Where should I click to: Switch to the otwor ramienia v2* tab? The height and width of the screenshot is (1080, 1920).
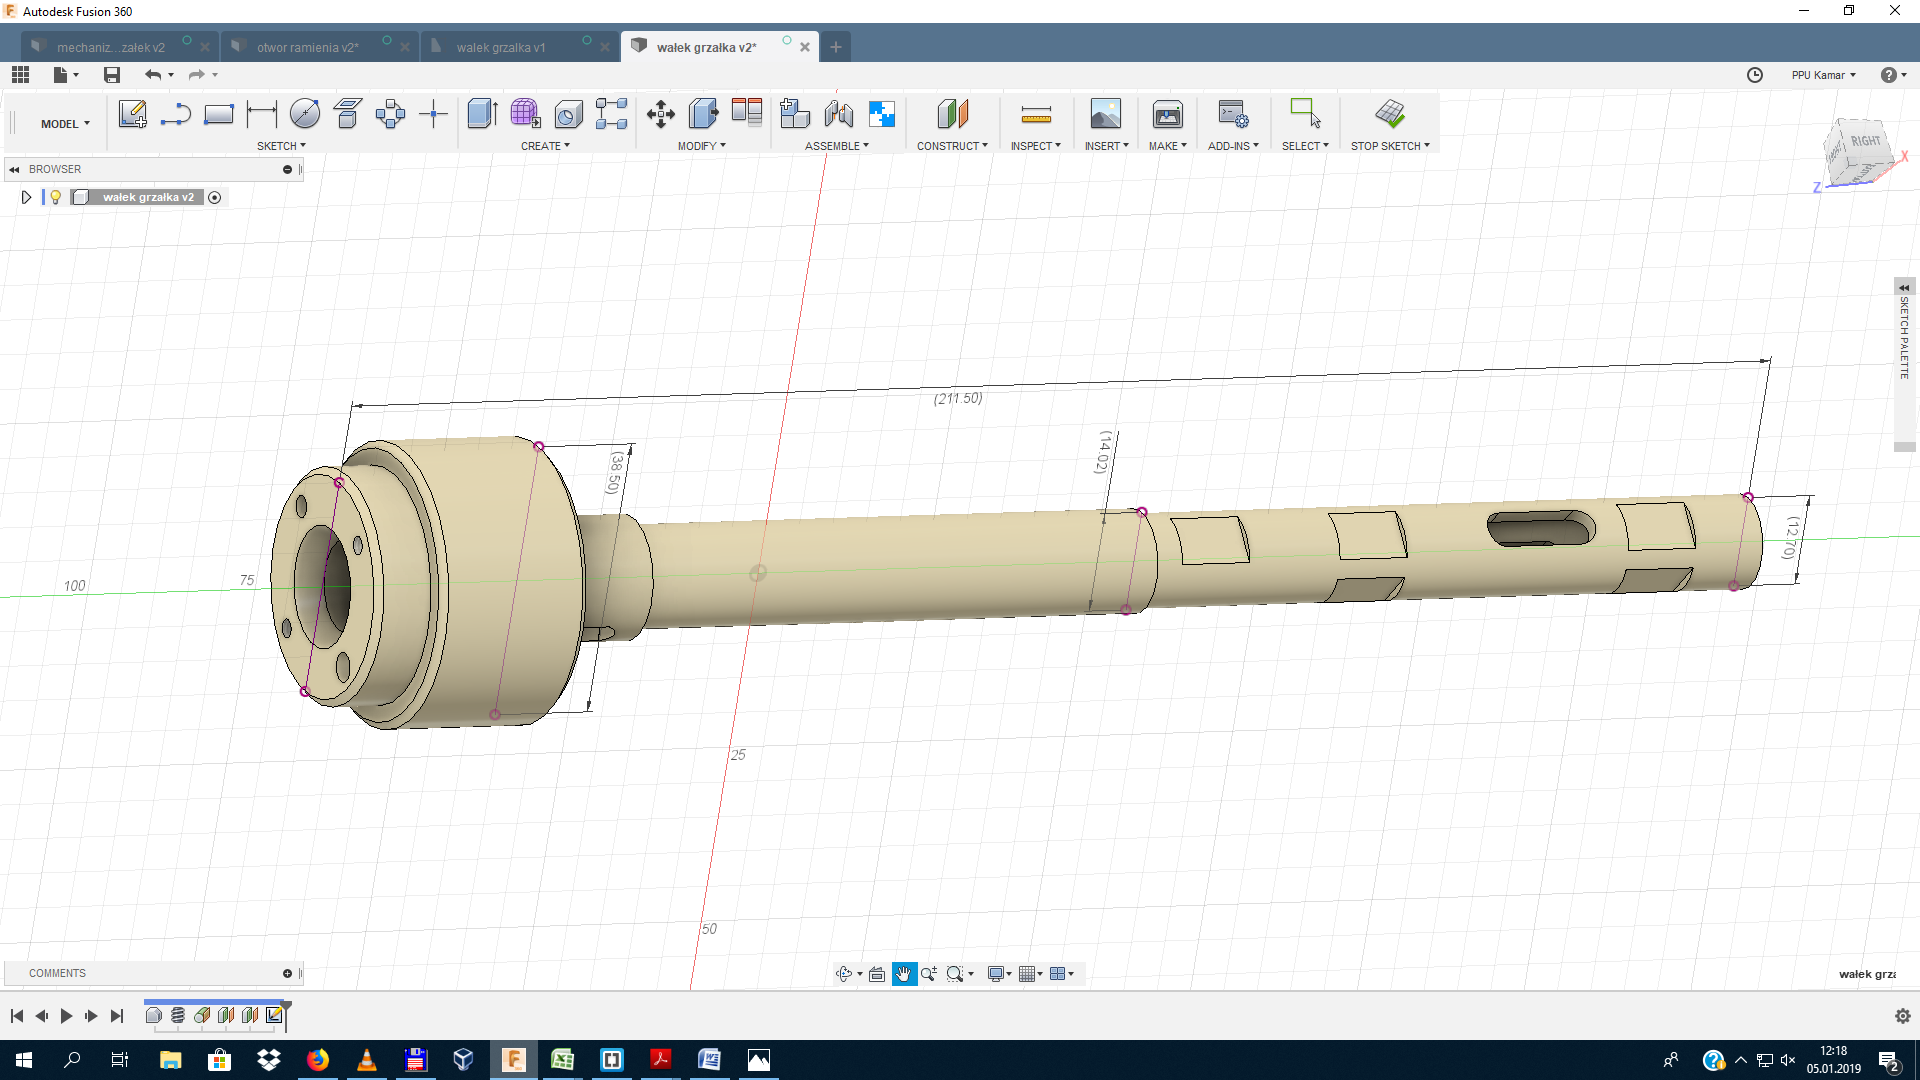[308, 47]
